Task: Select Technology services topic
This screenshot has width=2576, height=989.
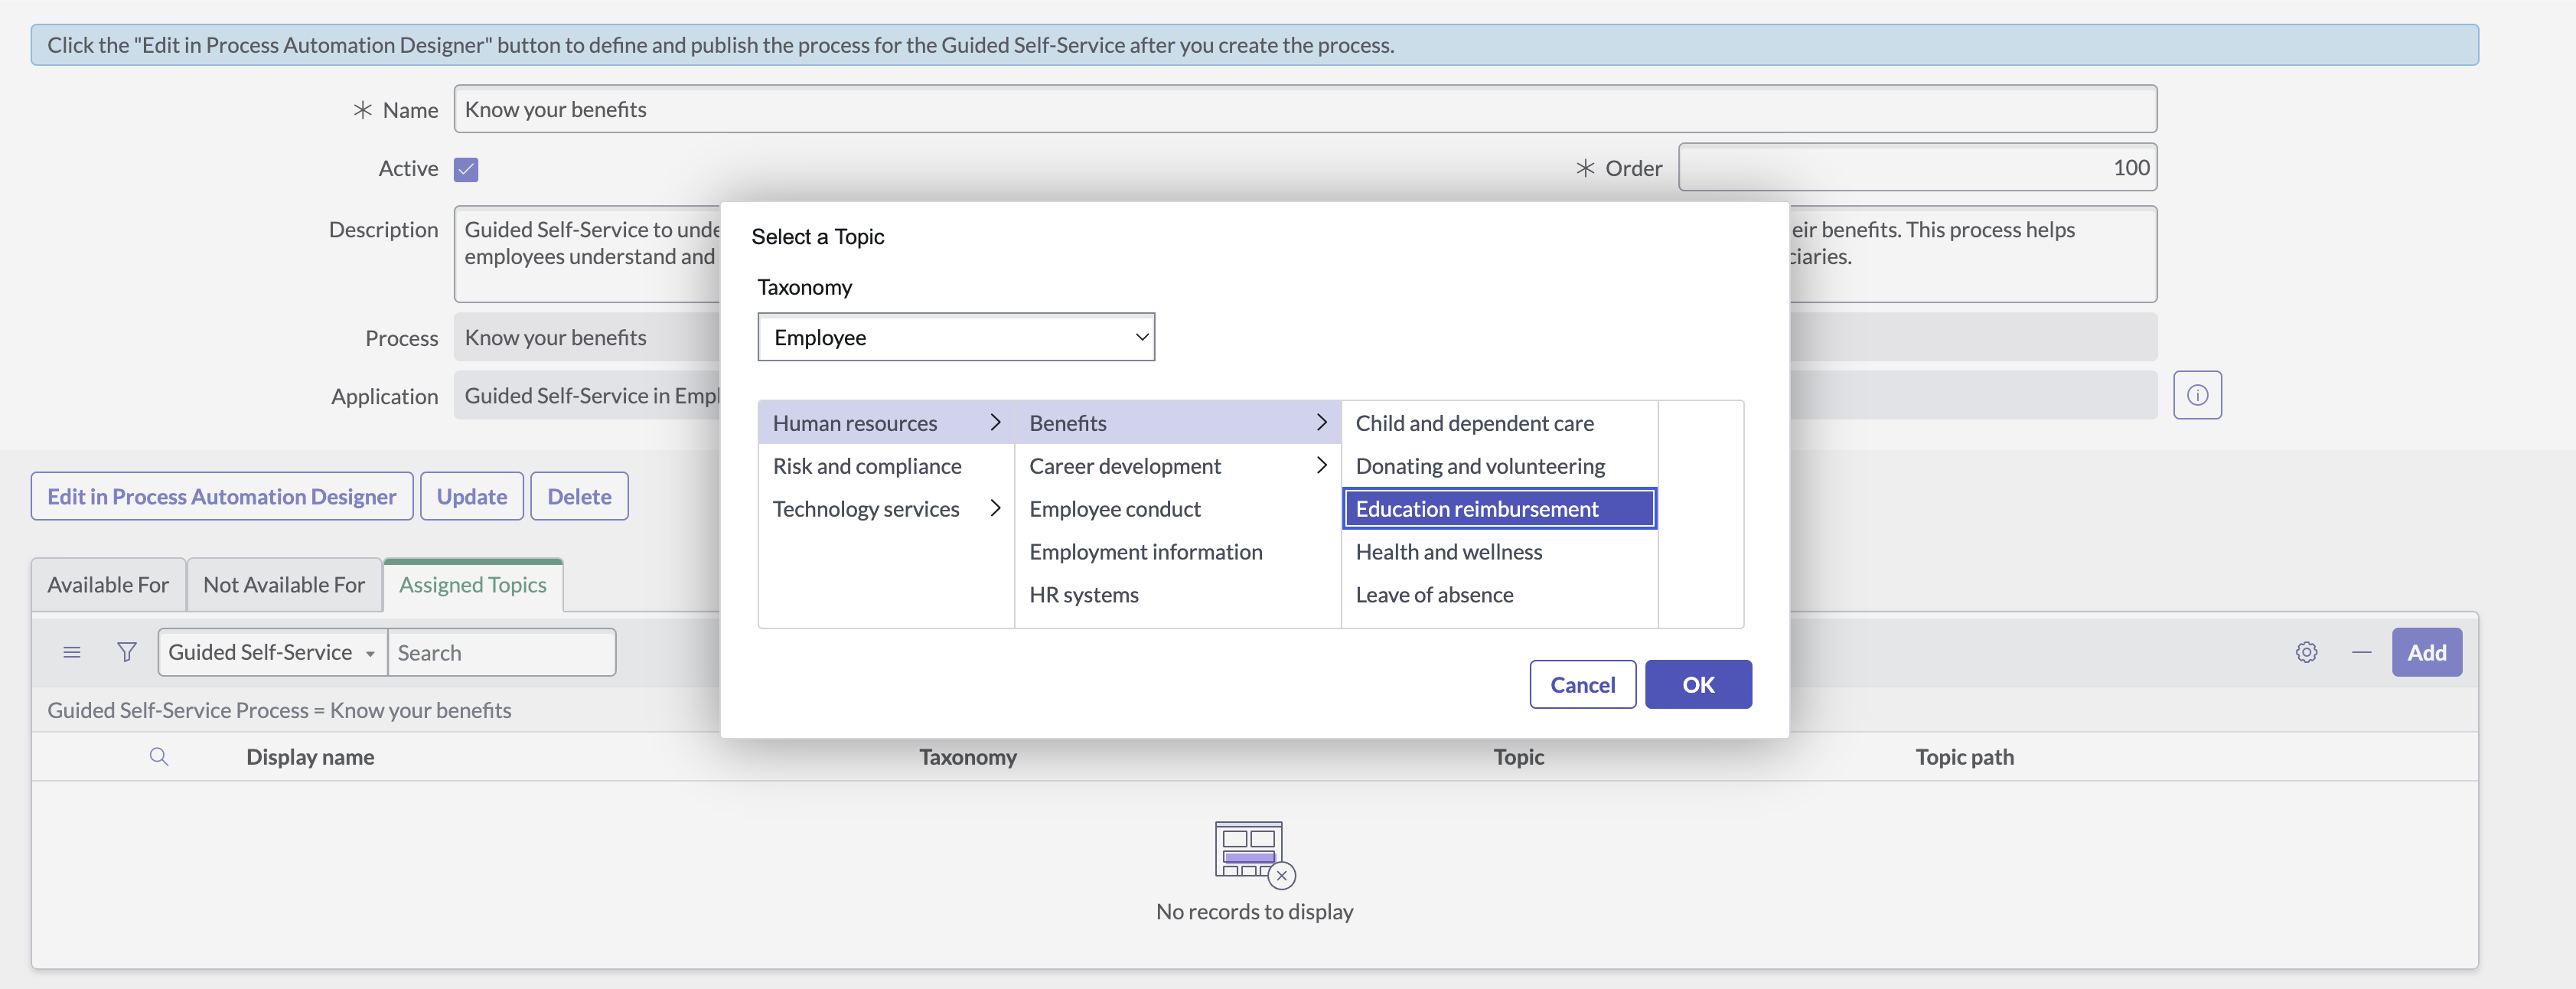Action: [886, 509]
